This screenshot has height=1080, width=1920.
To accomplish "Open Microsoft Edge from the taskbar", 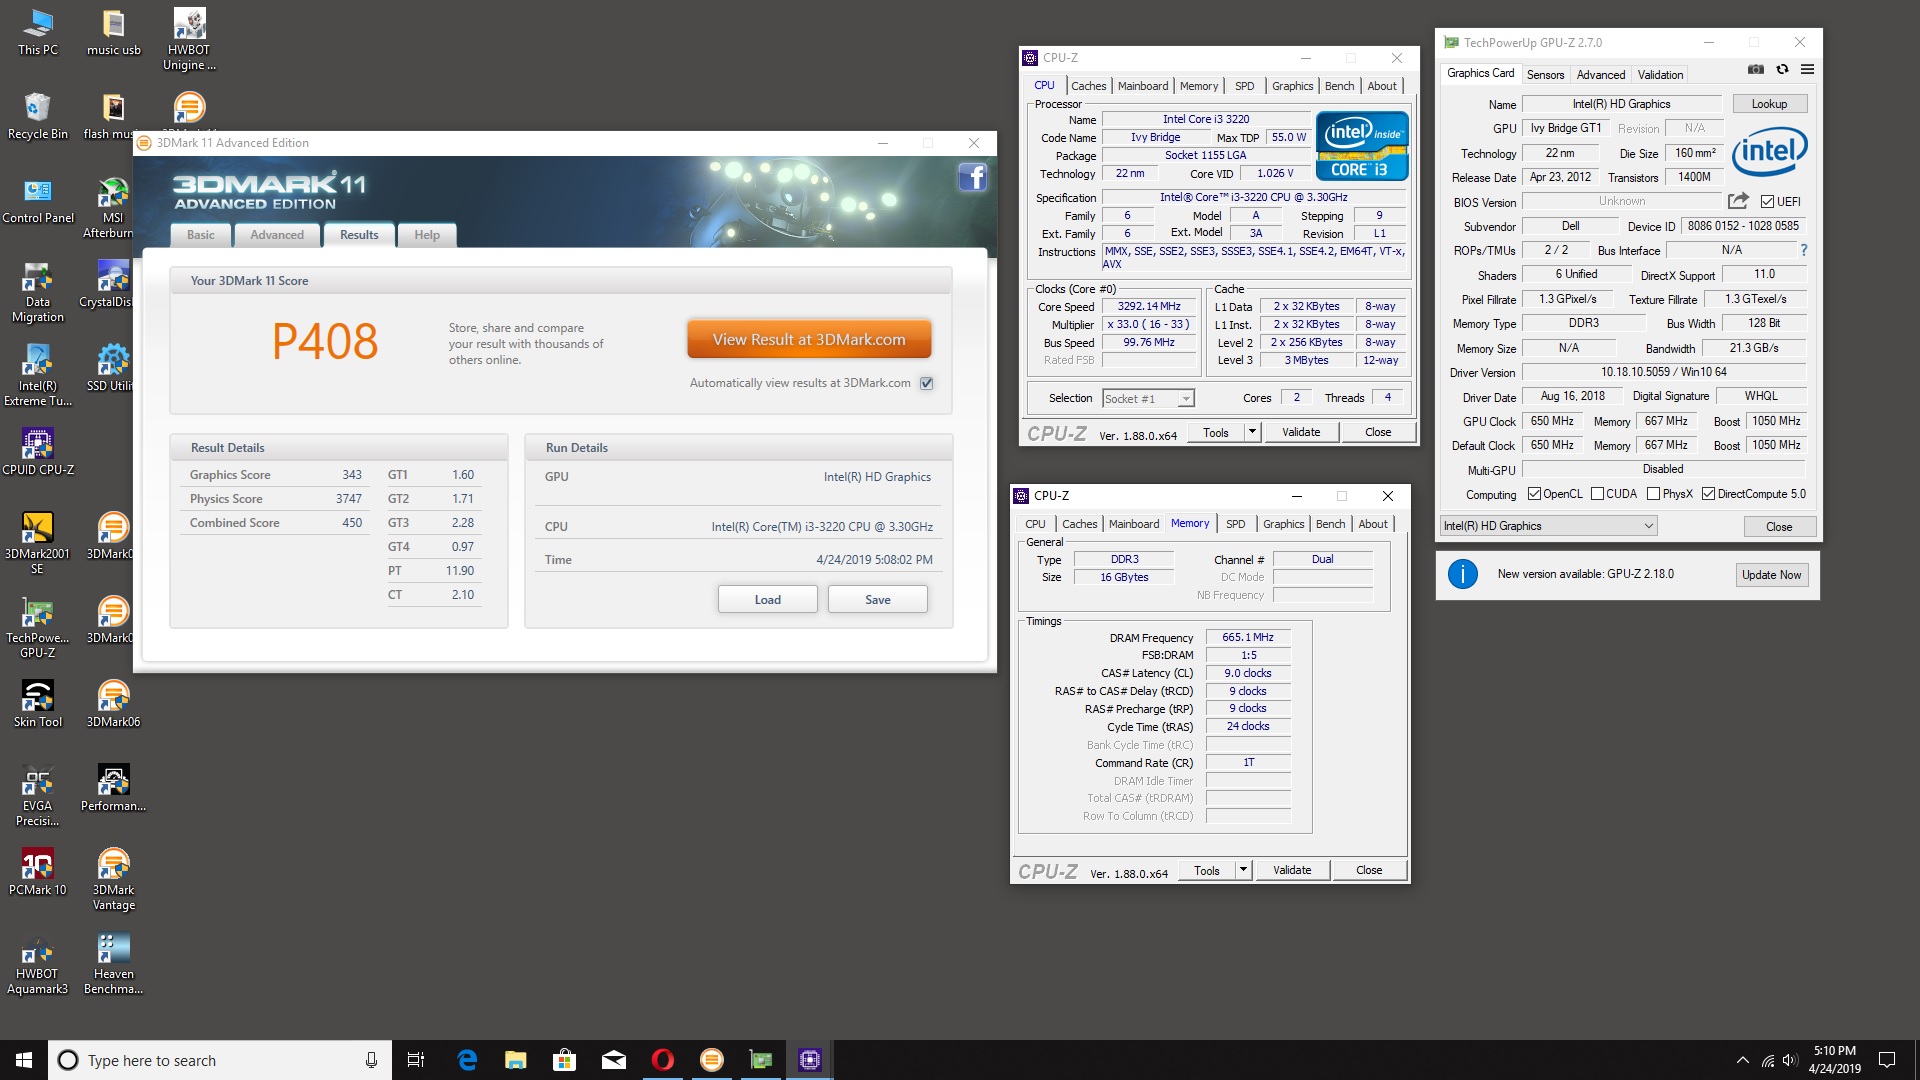I will click(x=467, y=1060).
